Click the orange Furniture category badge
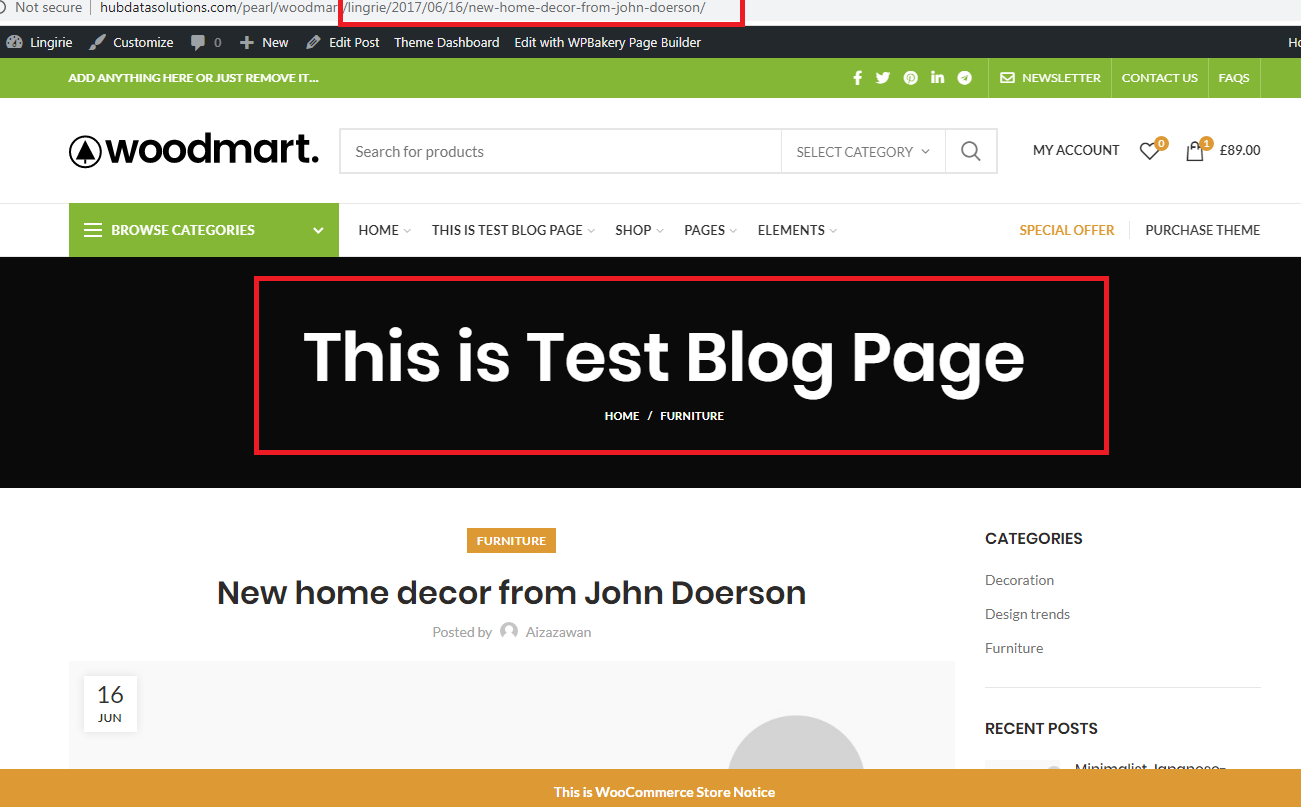This screenshot has height=807, width=1301. point(511,541)
